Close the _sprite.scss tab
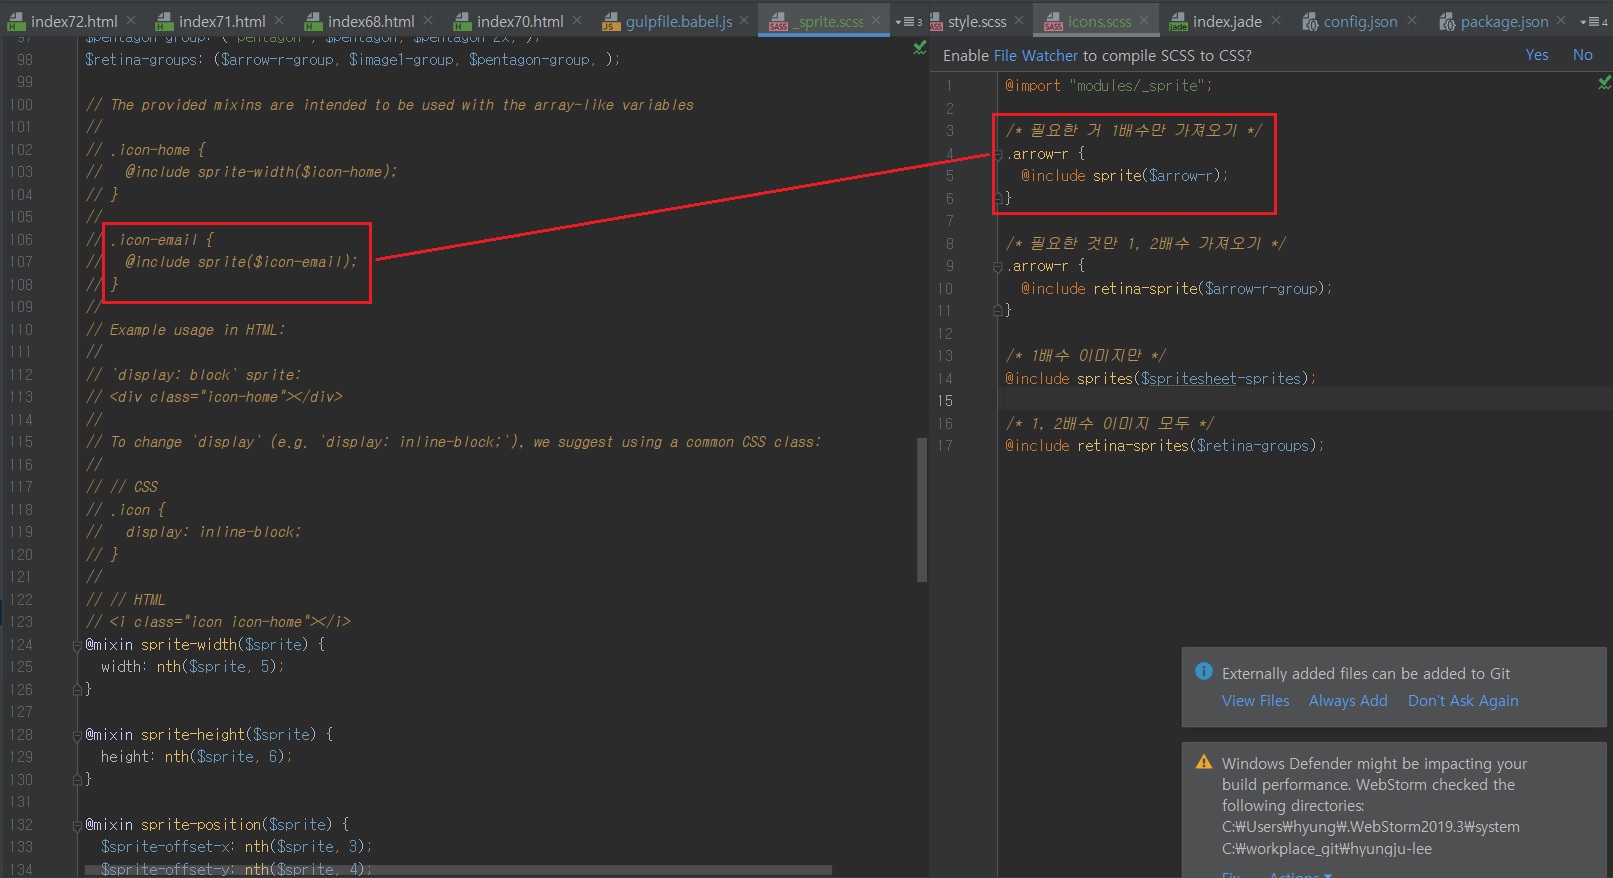The image size is (1613, 878). pos(876,20)
